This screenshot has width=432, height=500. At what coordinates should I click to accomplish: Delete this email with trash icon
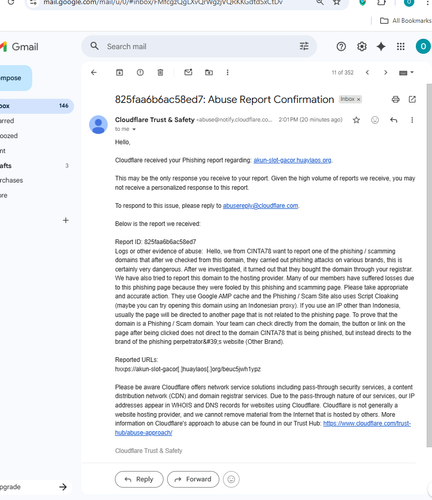pos(160,72)
